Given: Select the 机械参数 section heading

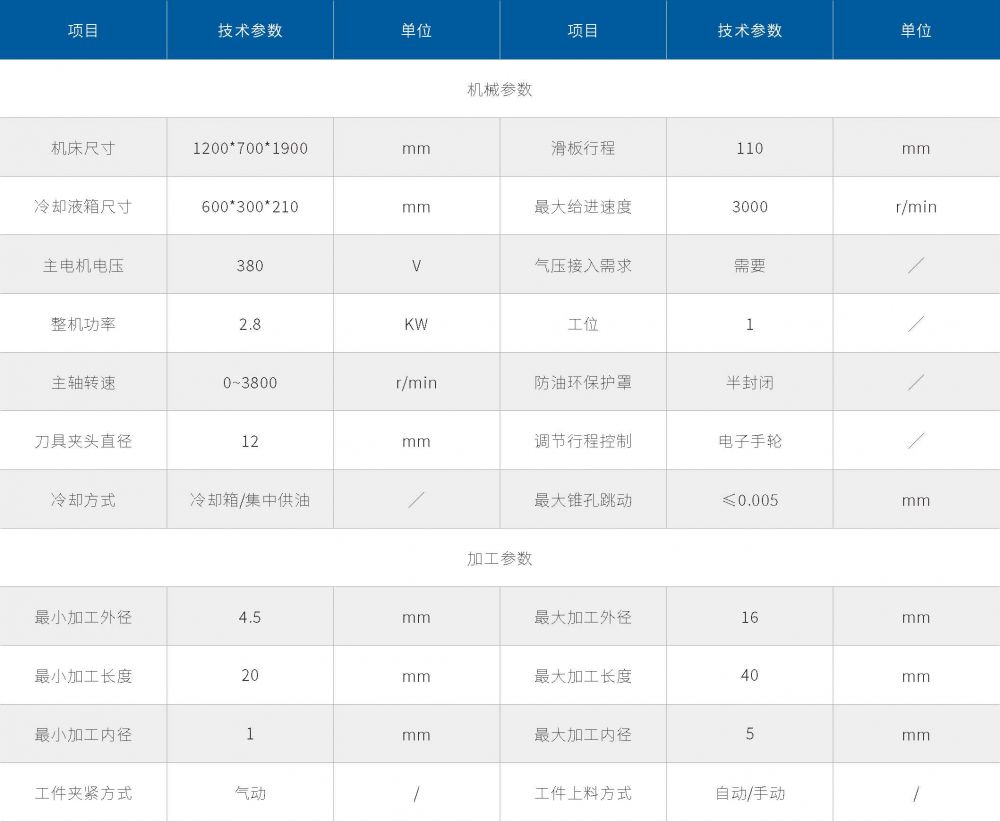Looking at the screenshot, I should click(500, 89).
